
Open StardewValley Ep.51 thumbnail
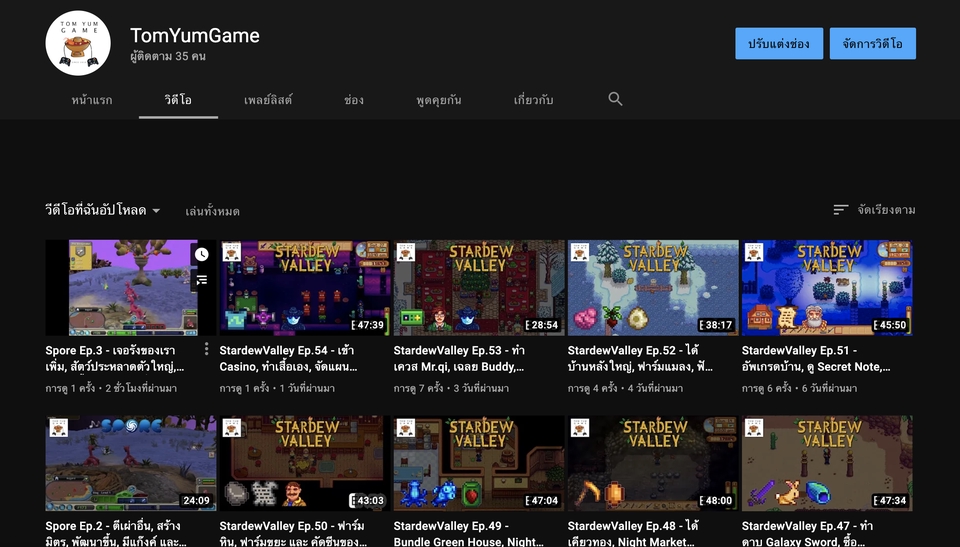click(x=827, y=288)
